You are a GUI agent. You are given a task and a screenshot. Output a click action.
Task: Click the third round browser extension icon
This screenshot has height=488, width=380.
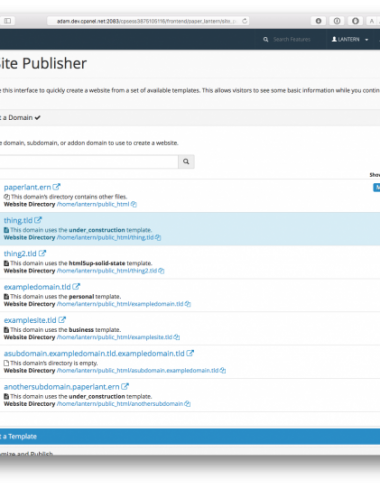click(355, 21)
